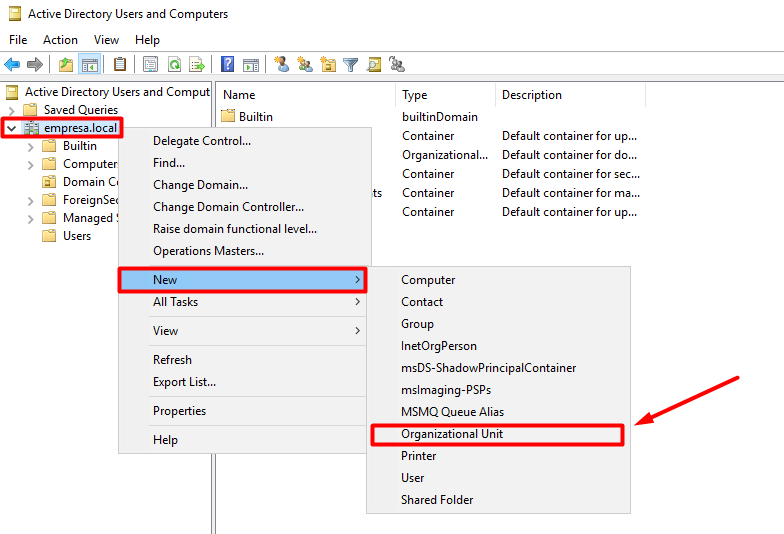Open Properties from the context menu
The width and height of the screenshot is (784, 534).
point(243,411)
